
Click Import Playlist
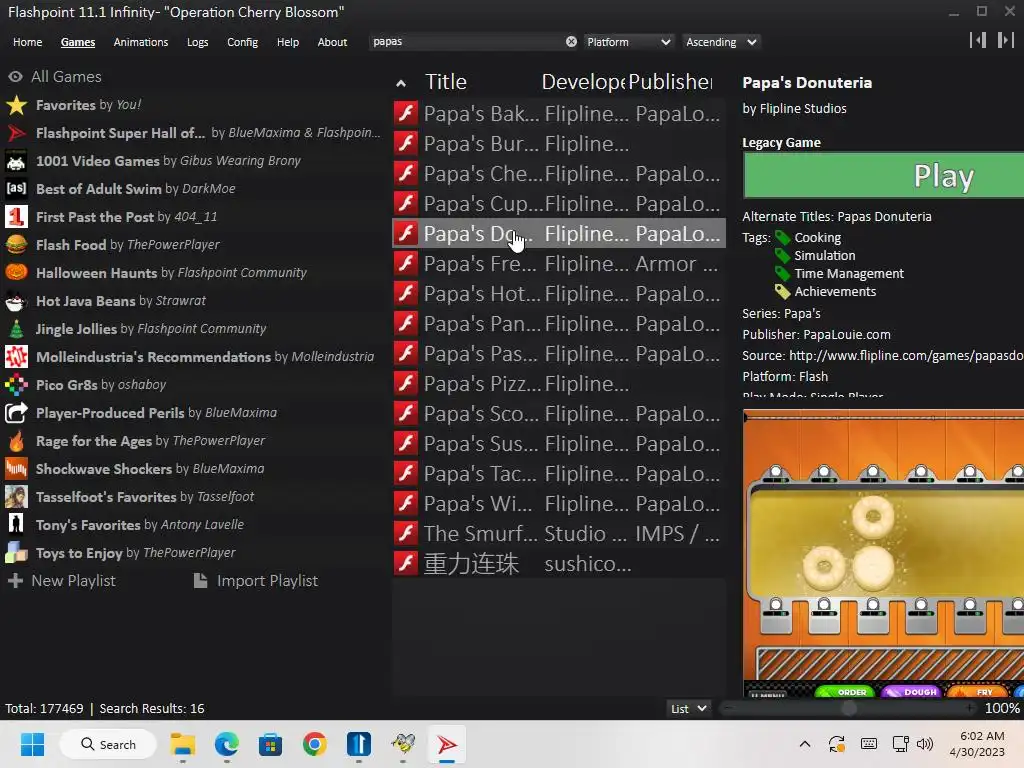coord(256,581)
